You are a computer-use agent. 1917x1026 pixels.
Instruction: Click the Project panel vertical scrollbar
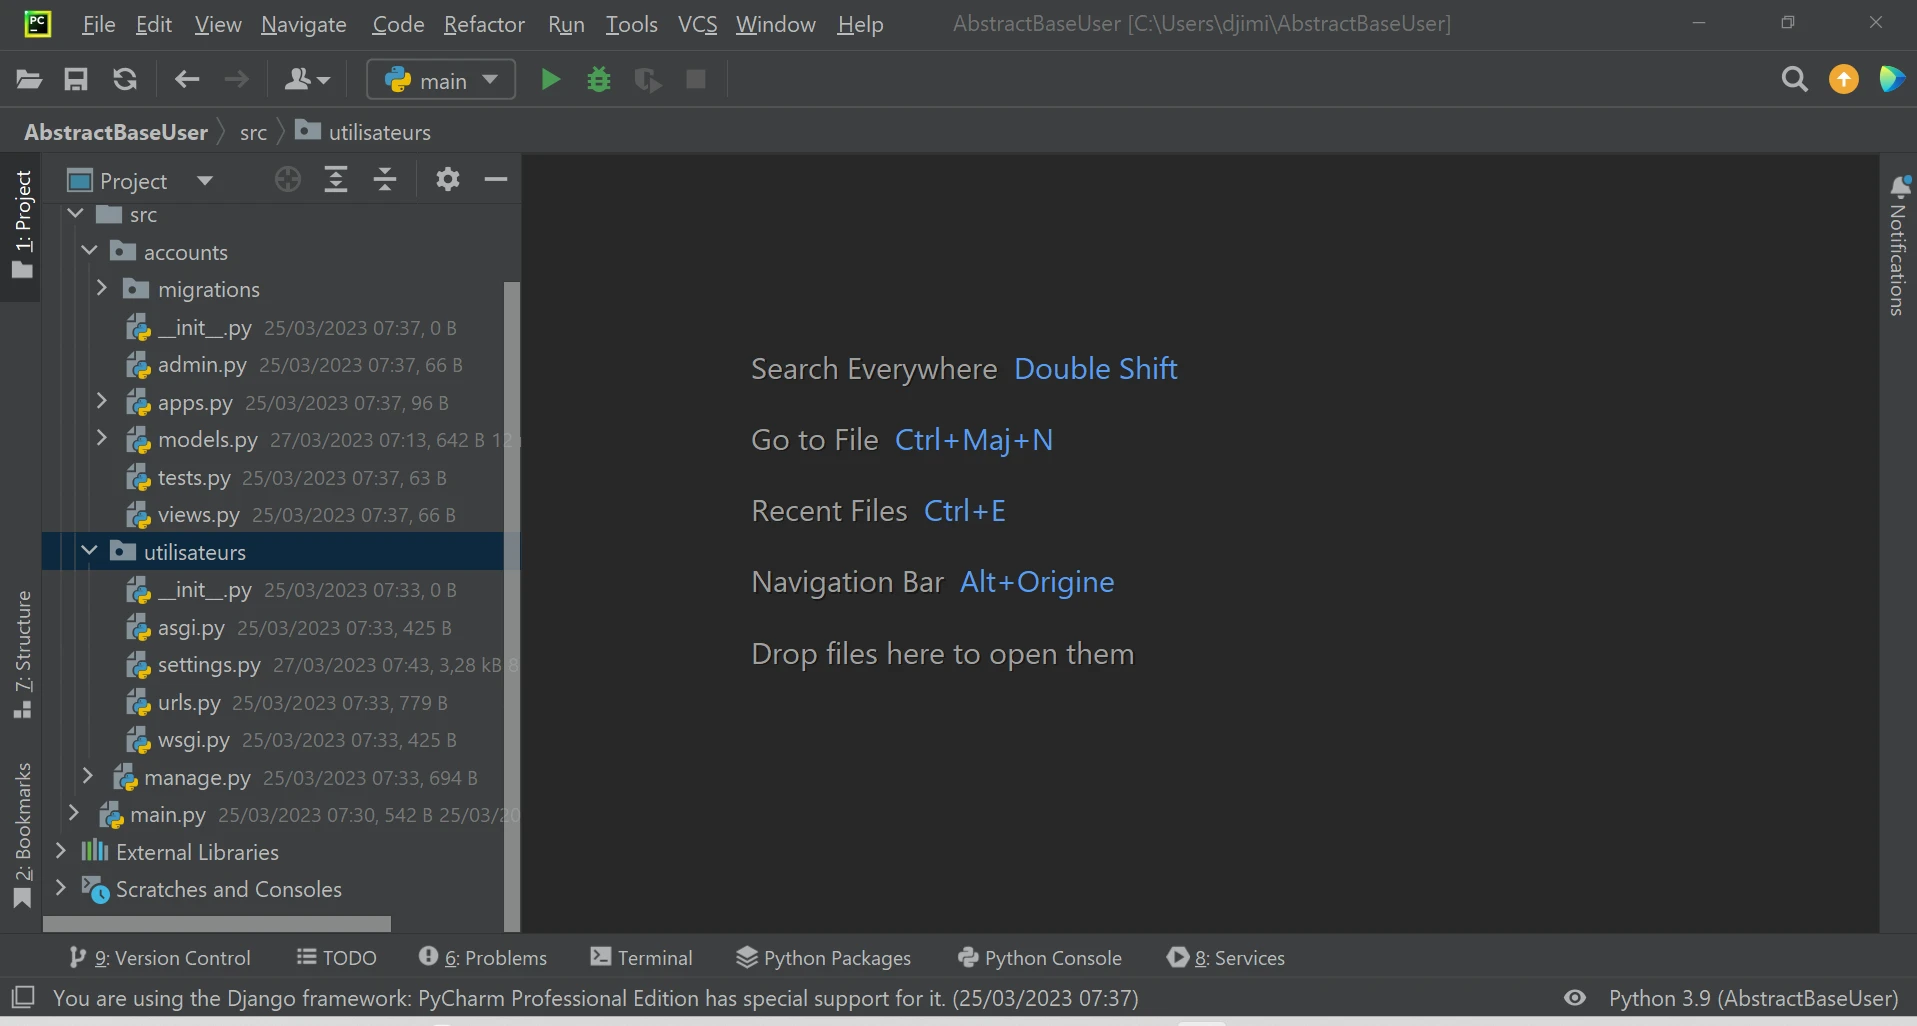pos(512,600)
